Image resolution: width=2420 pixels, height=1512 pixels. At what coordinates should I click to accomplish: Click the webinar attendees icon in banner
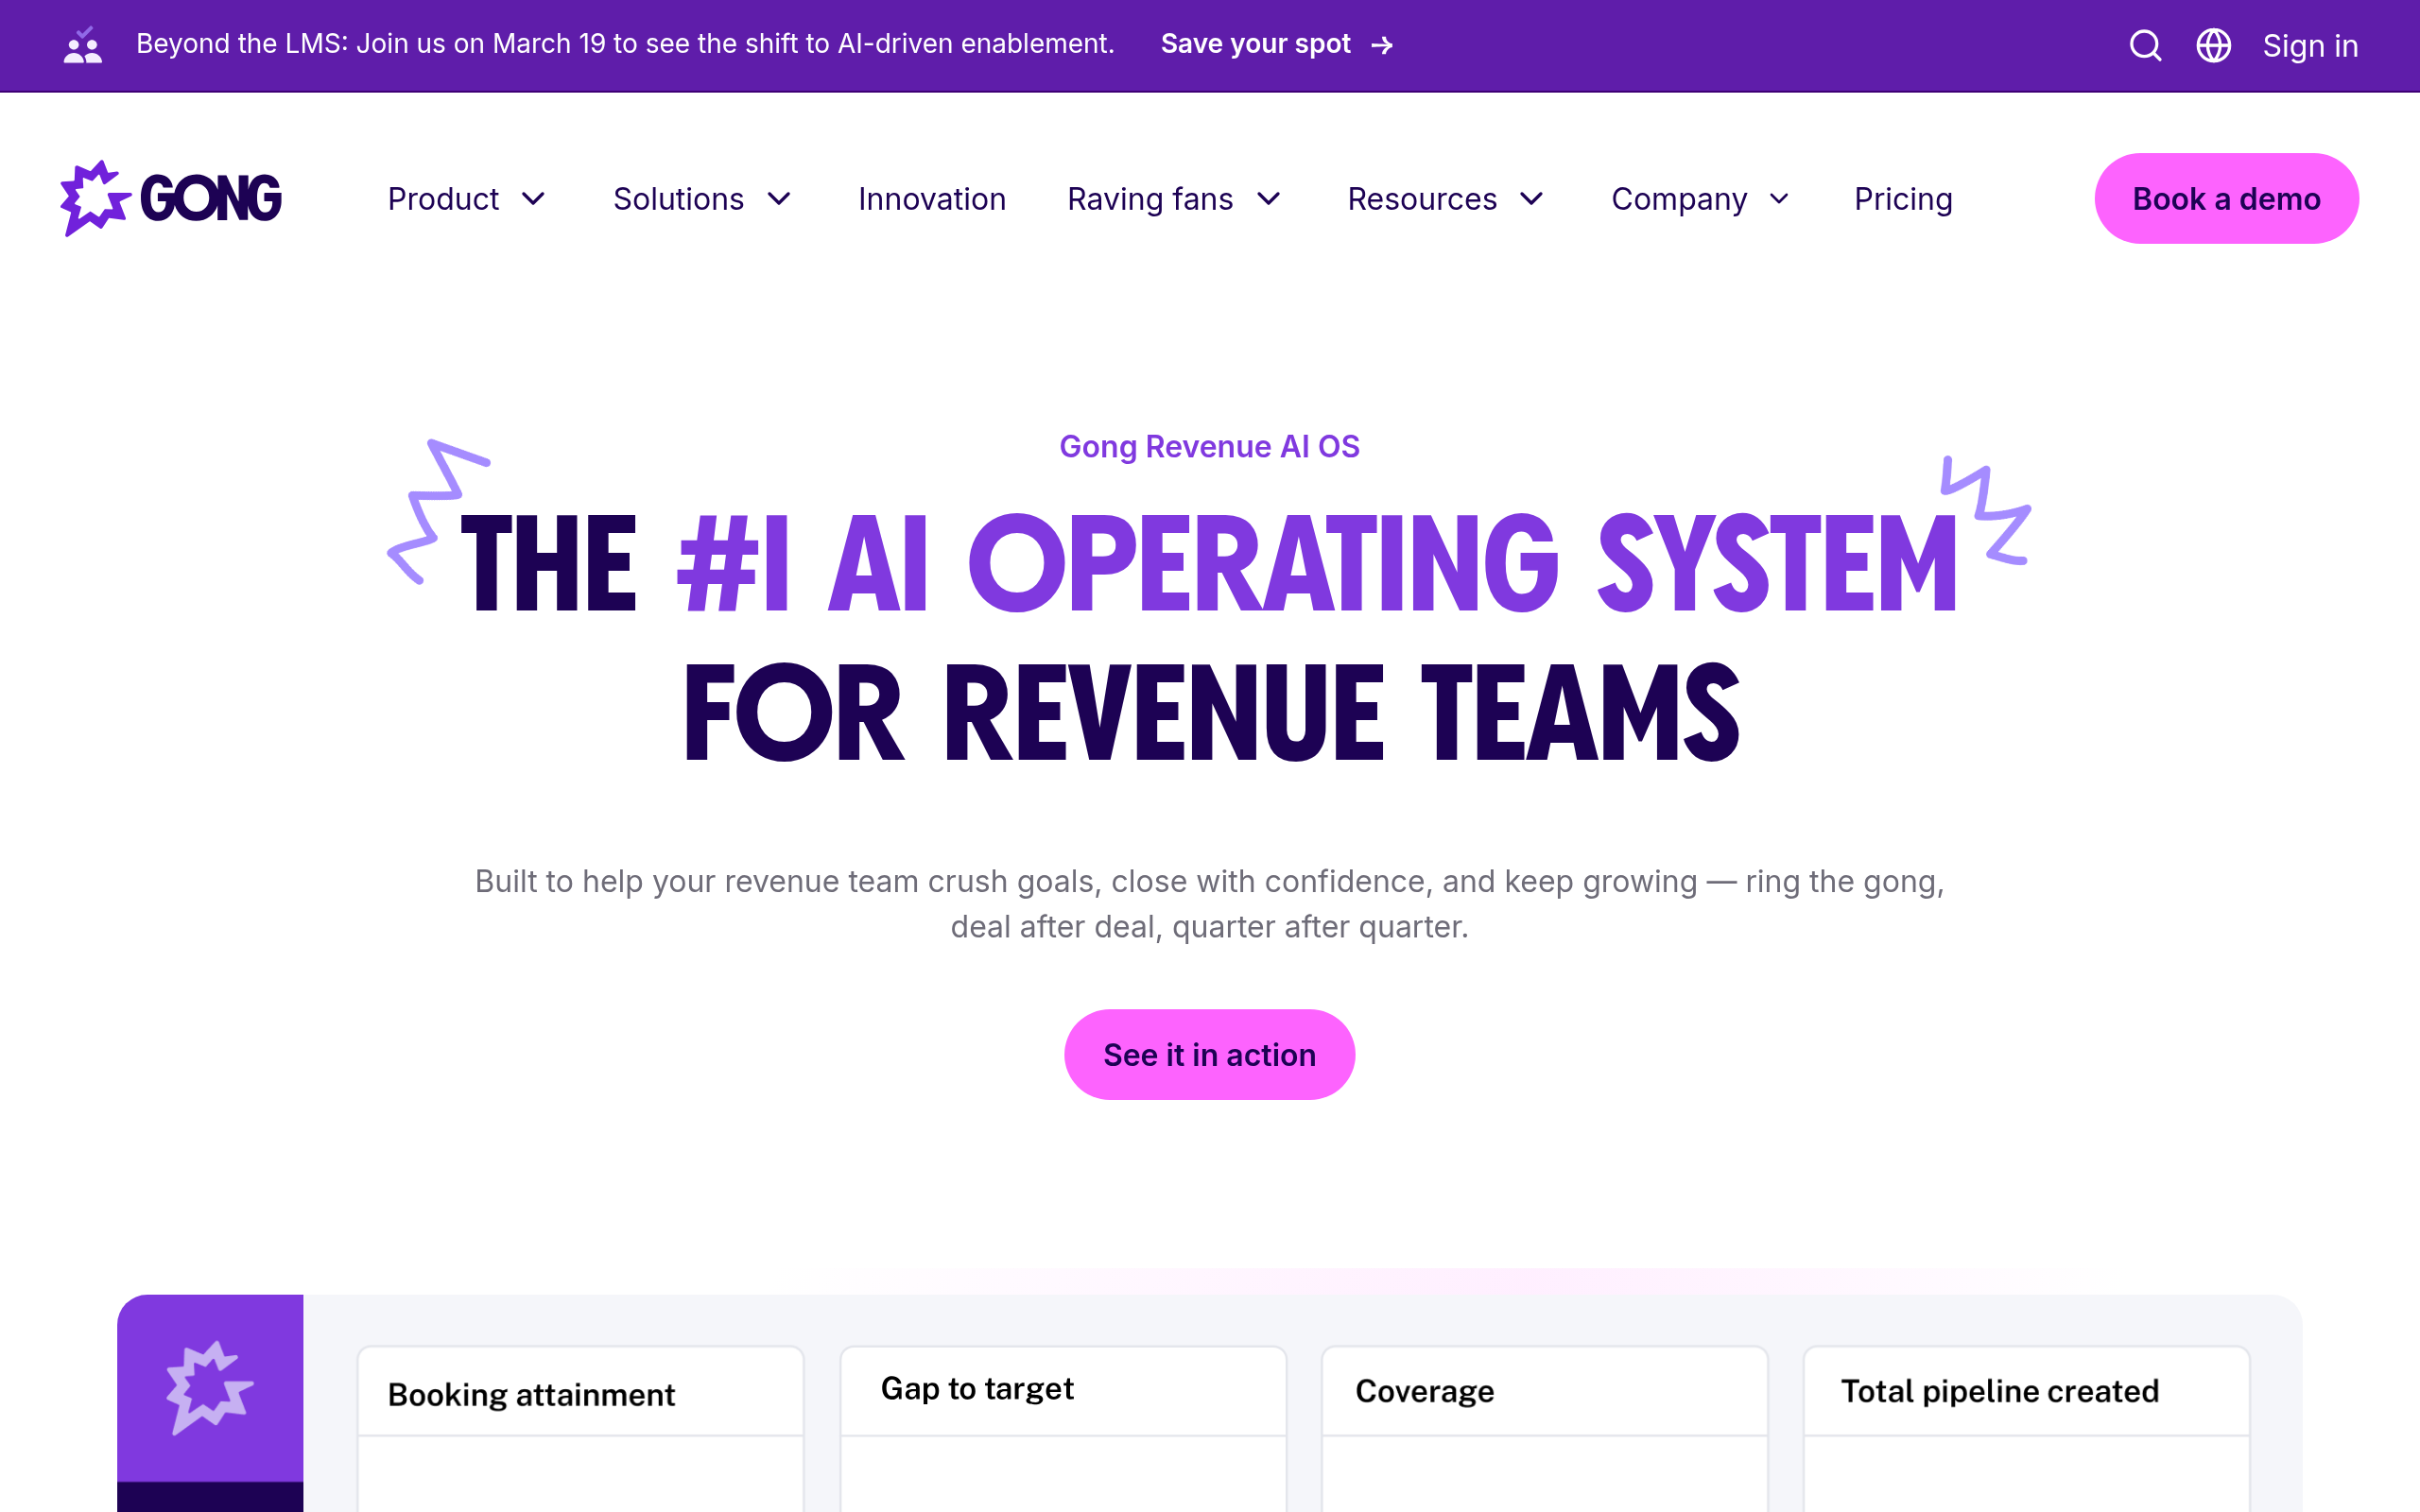tap(81, 44)
